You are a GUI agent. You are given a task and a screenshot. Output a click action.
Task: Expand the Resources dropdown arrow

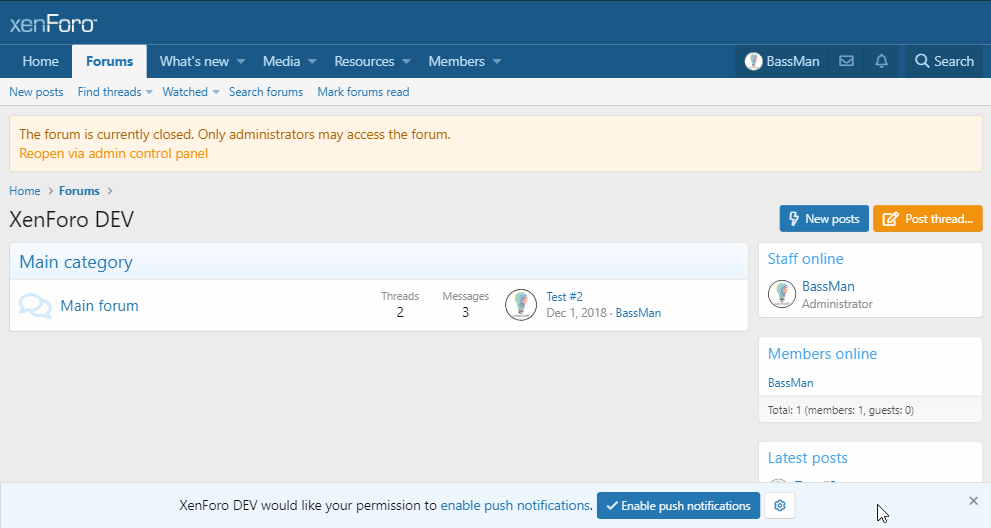click(x=406, y=62)
